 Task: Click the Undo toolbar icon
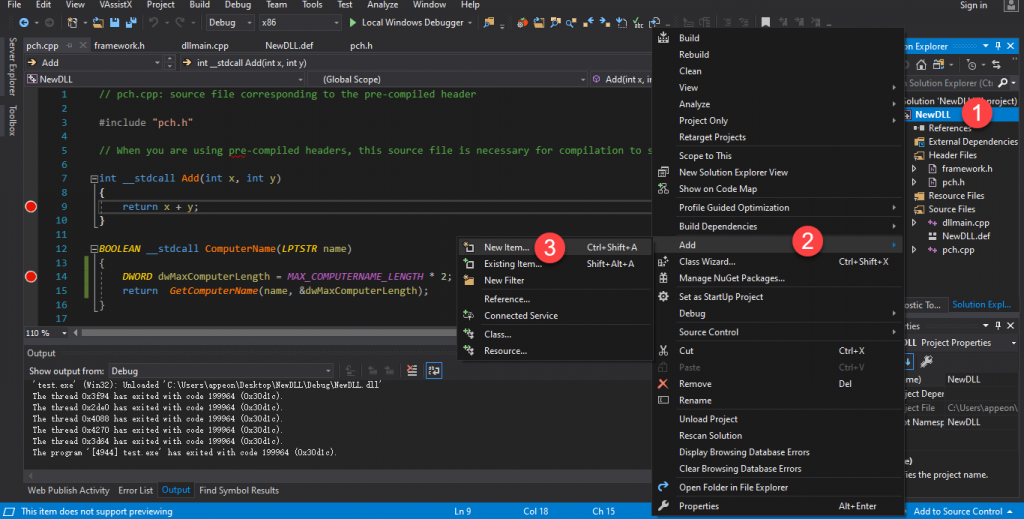pyautogui.click(x=152, y=22)
